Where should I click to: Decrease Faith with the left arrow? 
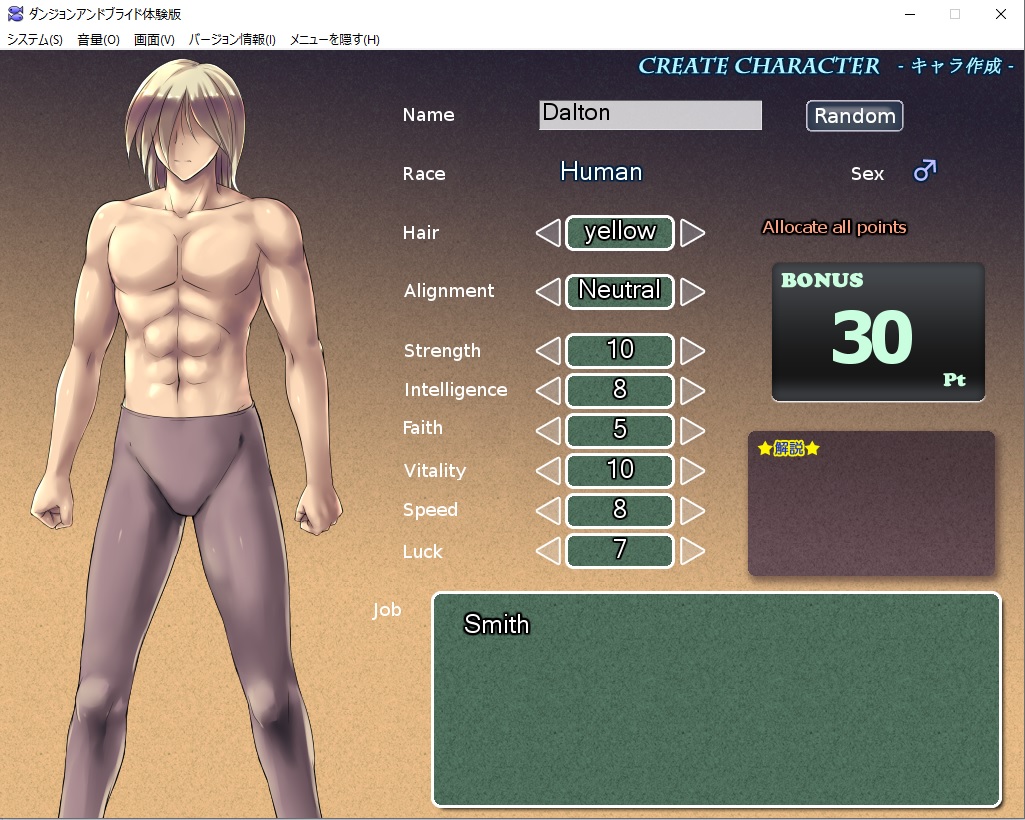coord(548,431)
